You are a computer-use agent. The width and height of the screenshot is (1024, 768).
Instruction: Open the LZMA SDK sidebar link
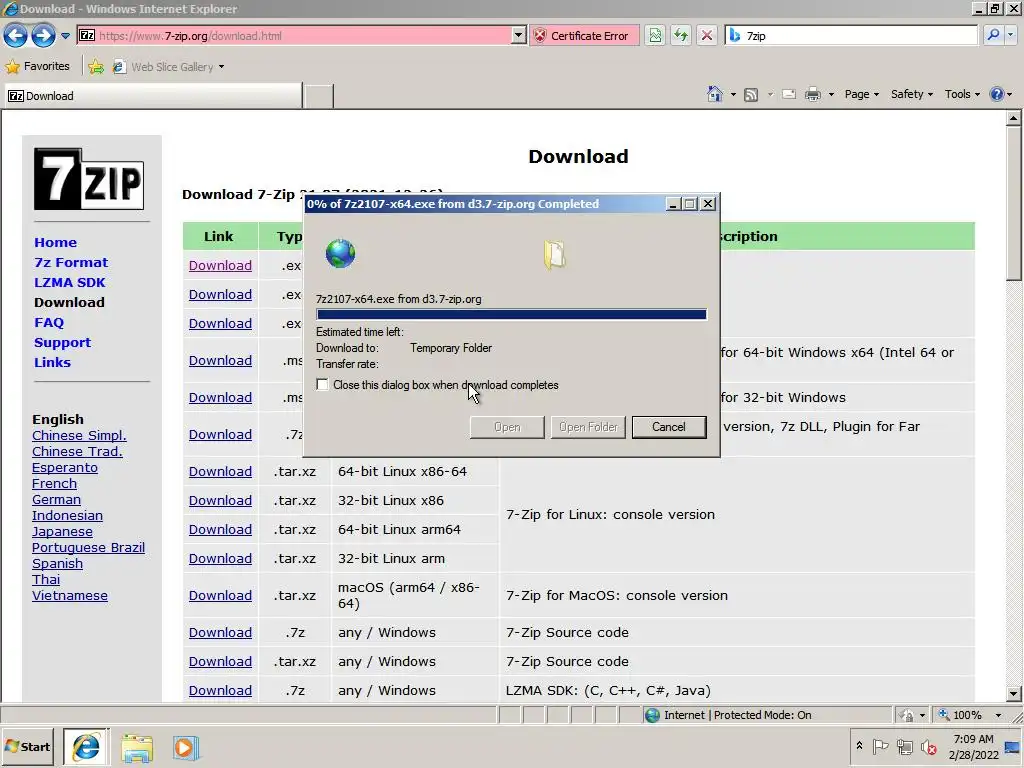pos(69,283)
